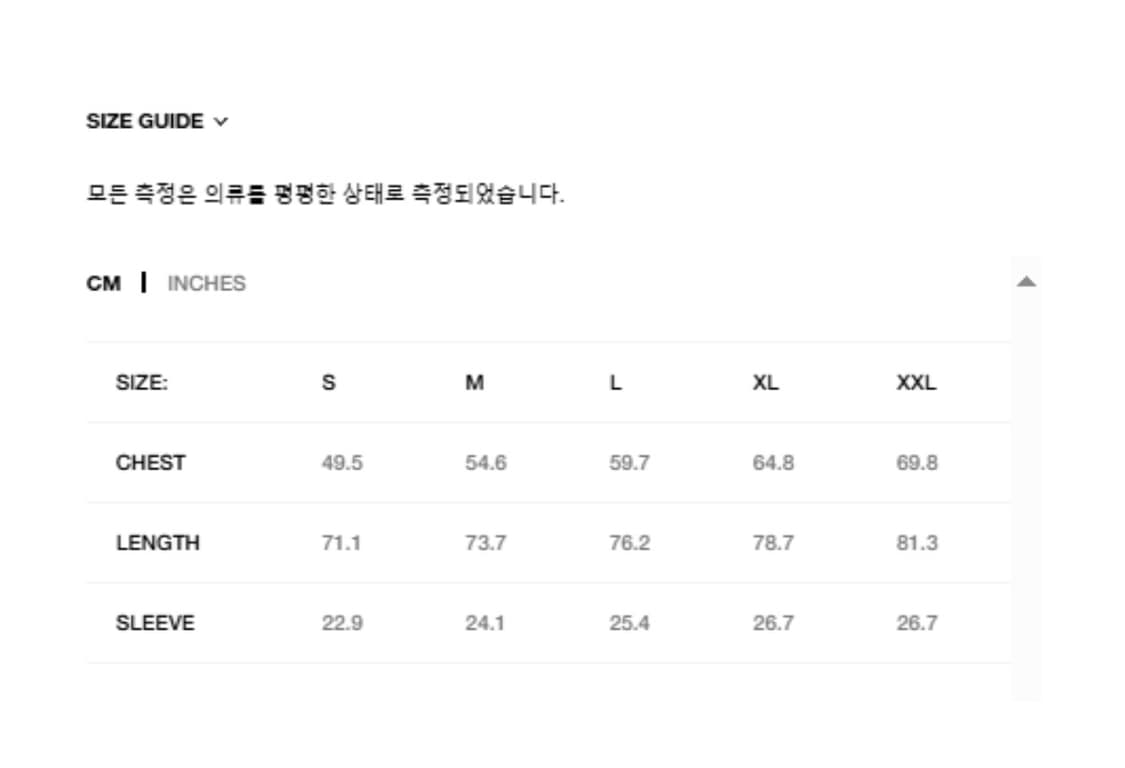
Task: Click the scrollbar up arrow
Action: pos(1026,282)
